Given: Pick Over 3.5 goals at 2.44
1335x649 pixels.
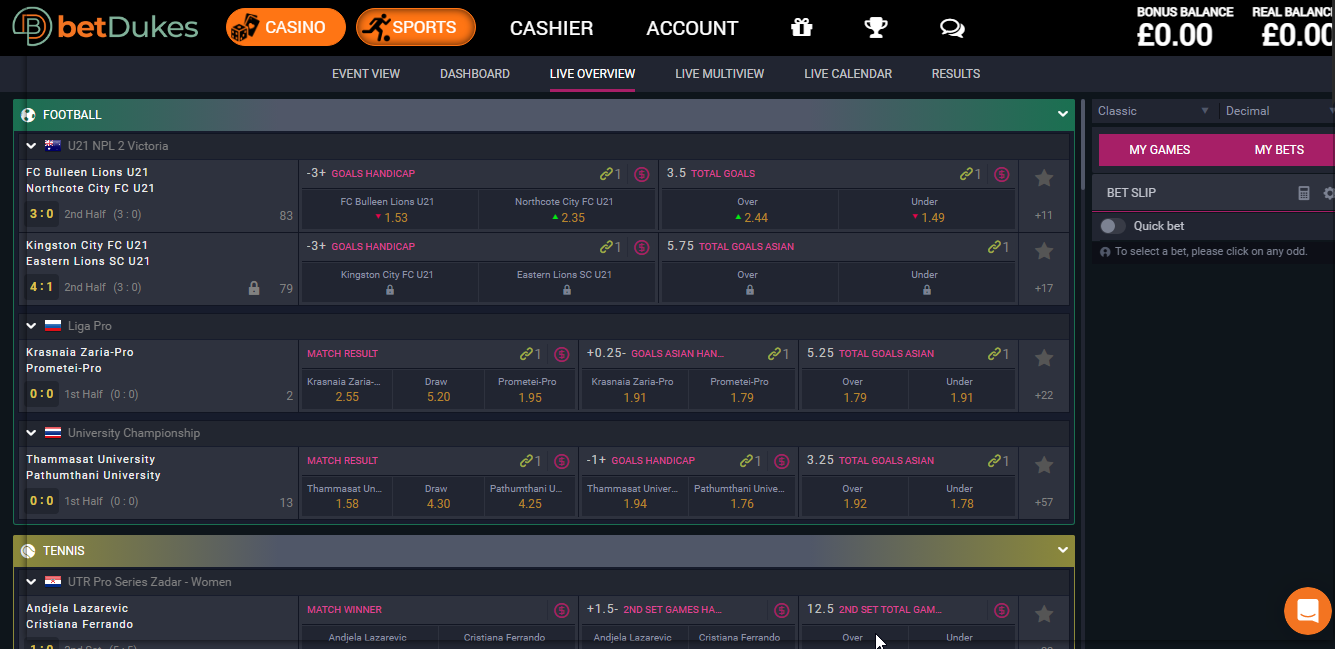Looking at the screenshot, I should (748, 210).
